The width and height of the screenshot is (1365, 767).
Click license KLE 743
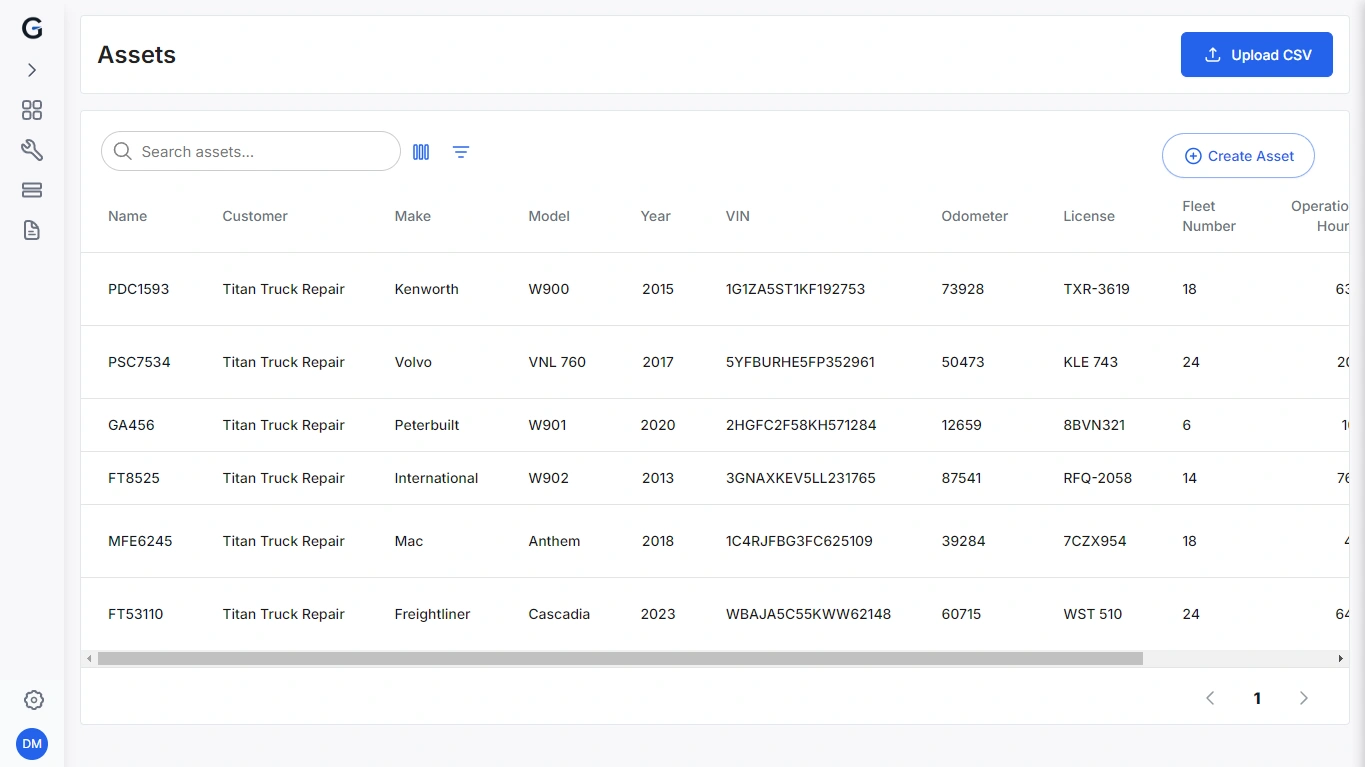(1090, 362)
